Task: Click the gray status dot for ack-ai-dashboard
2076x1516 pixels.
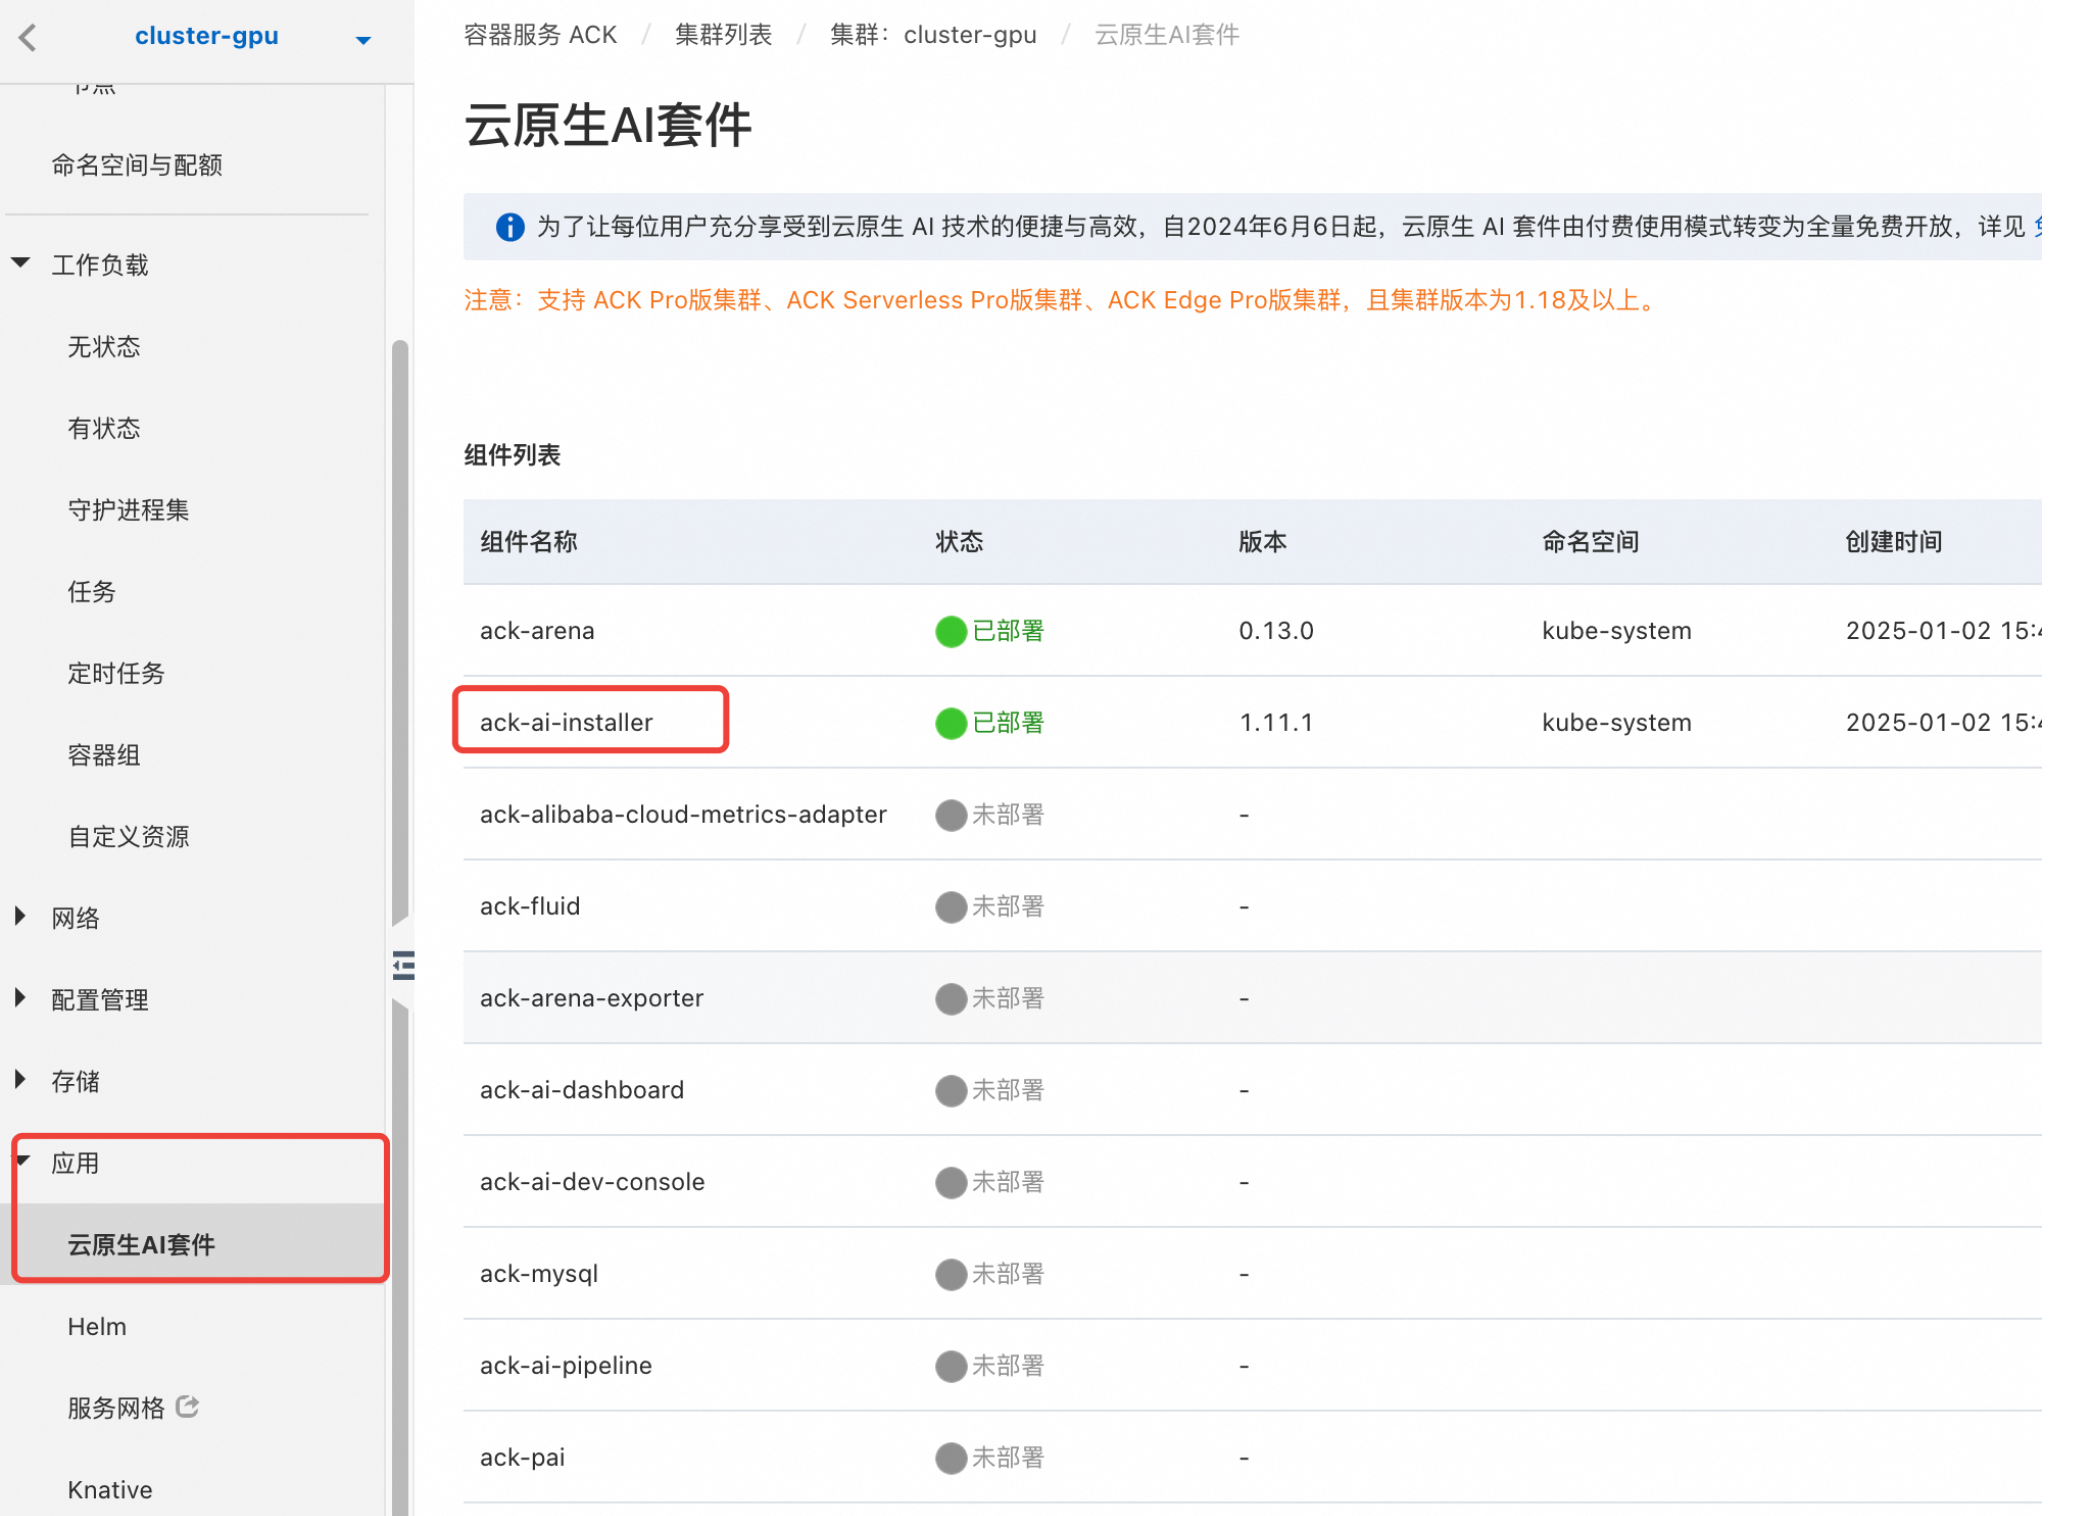Action: click(x=950, y=1090)
